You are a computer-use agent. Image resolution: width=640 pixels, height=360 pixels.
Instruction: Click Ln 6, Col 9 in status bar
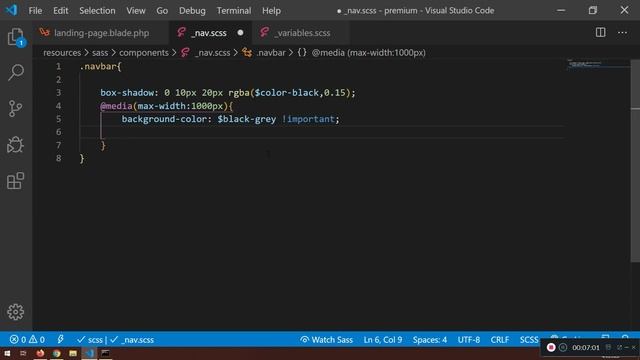coord(382,340)
